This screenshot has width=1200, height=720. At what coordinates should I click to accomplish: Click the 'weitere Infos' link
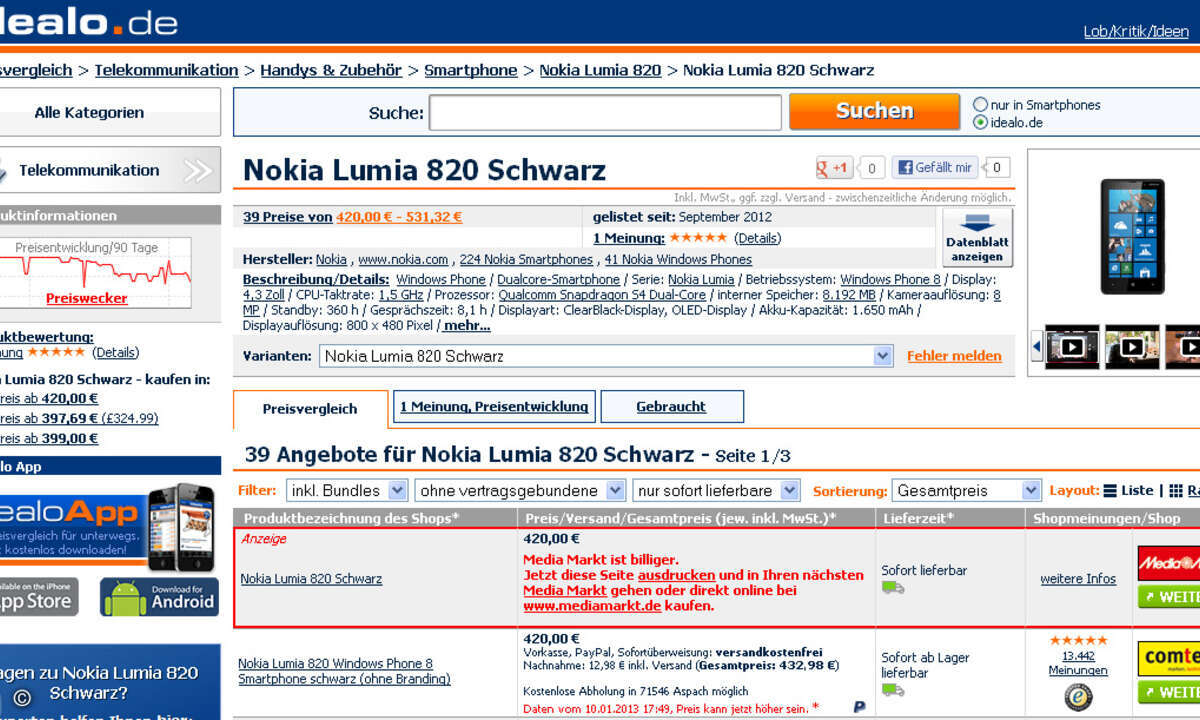tap(1078, 579)
